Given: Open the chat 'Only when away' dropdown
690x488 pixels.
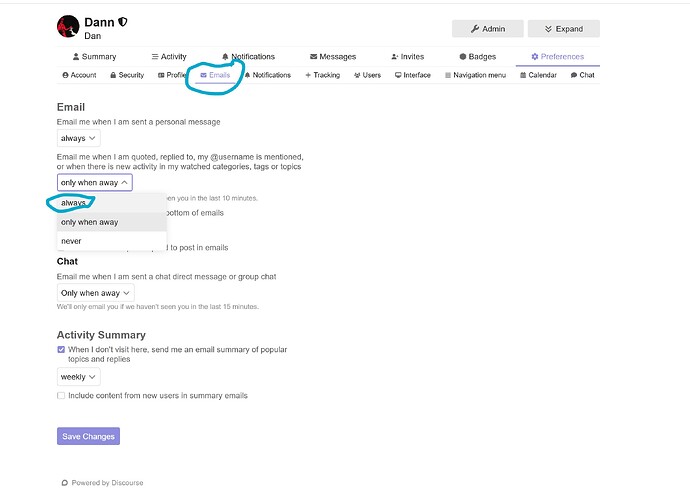Looking at the screenshot, I should coord(95,293).
